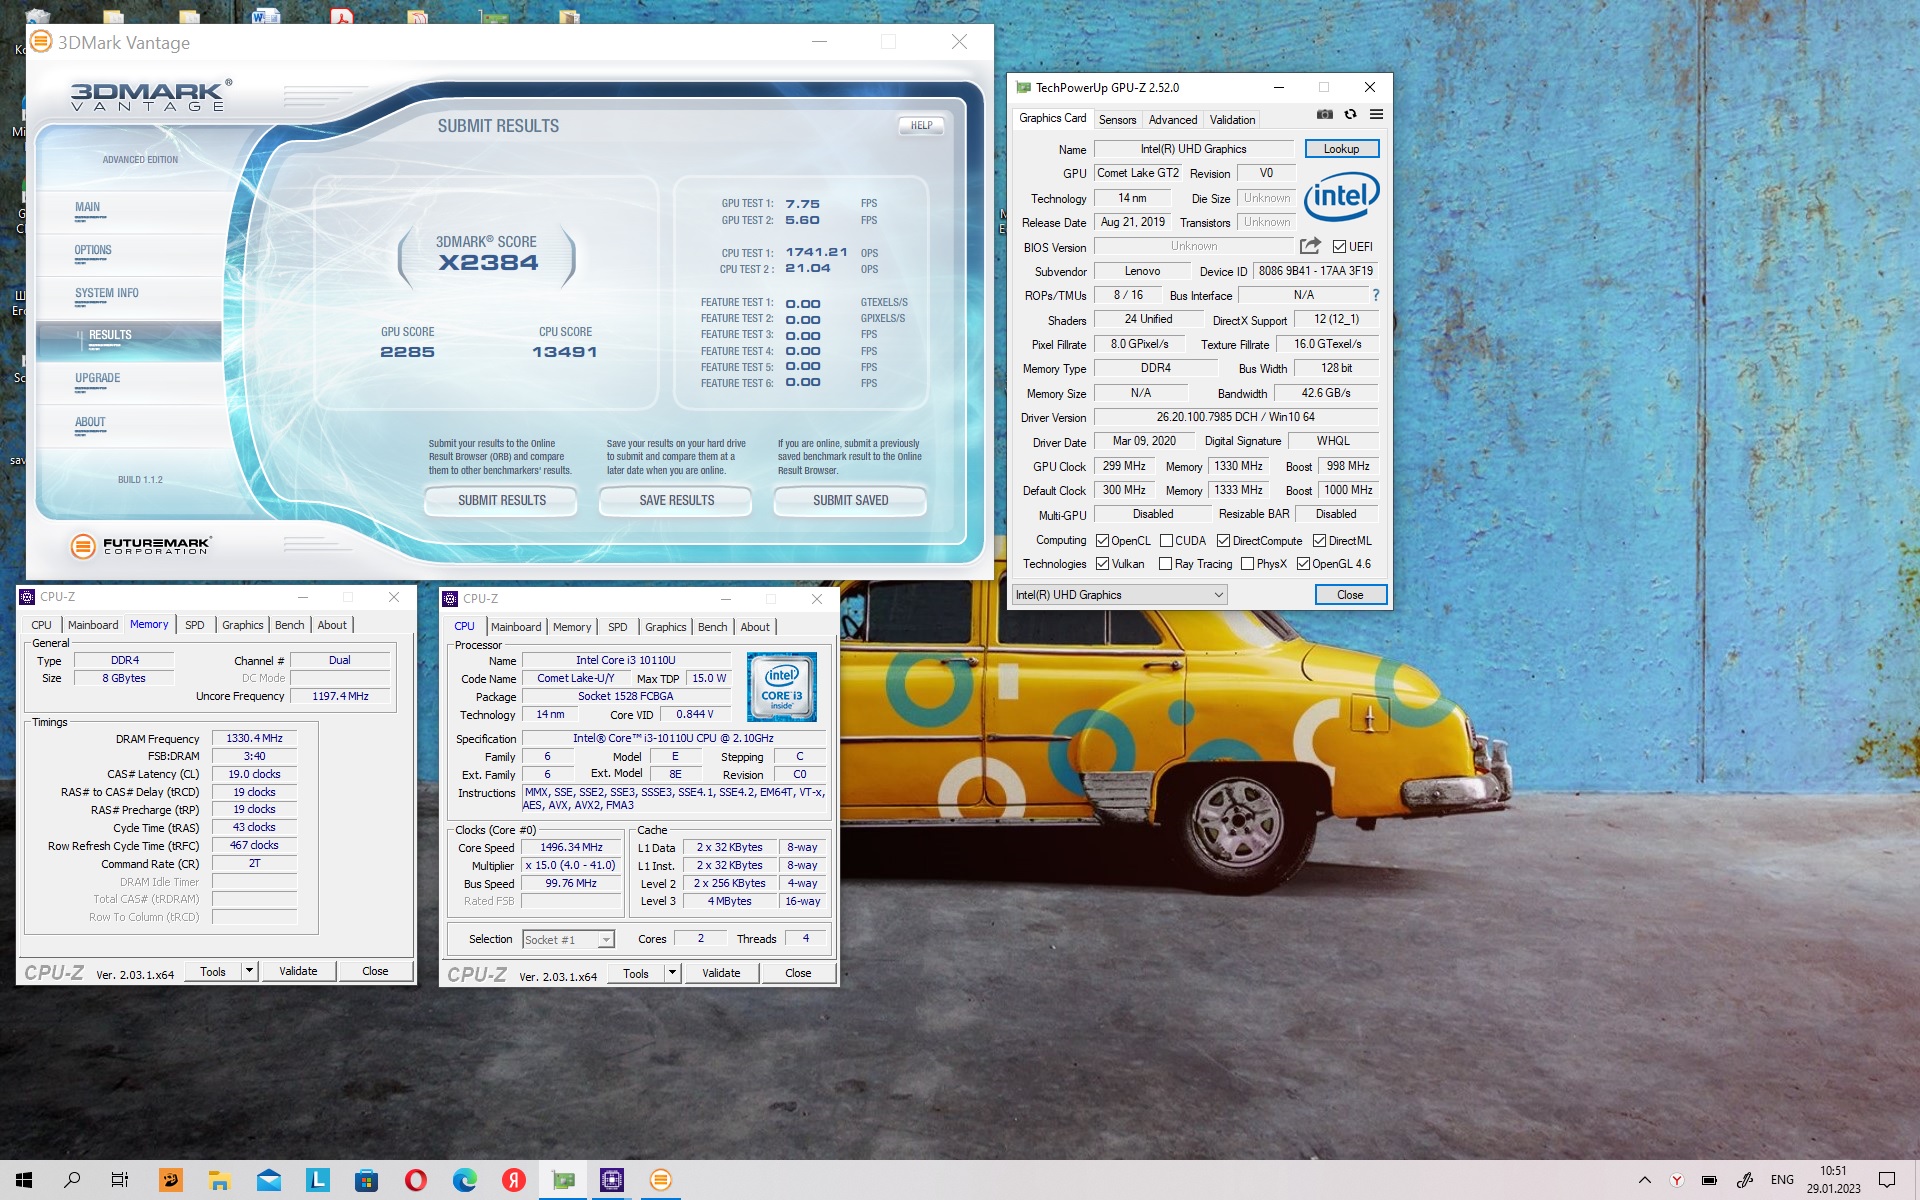Click the Lookup button in GPU-Z
This screenshot has width=1920, height=1200.
coord(1341,149)
